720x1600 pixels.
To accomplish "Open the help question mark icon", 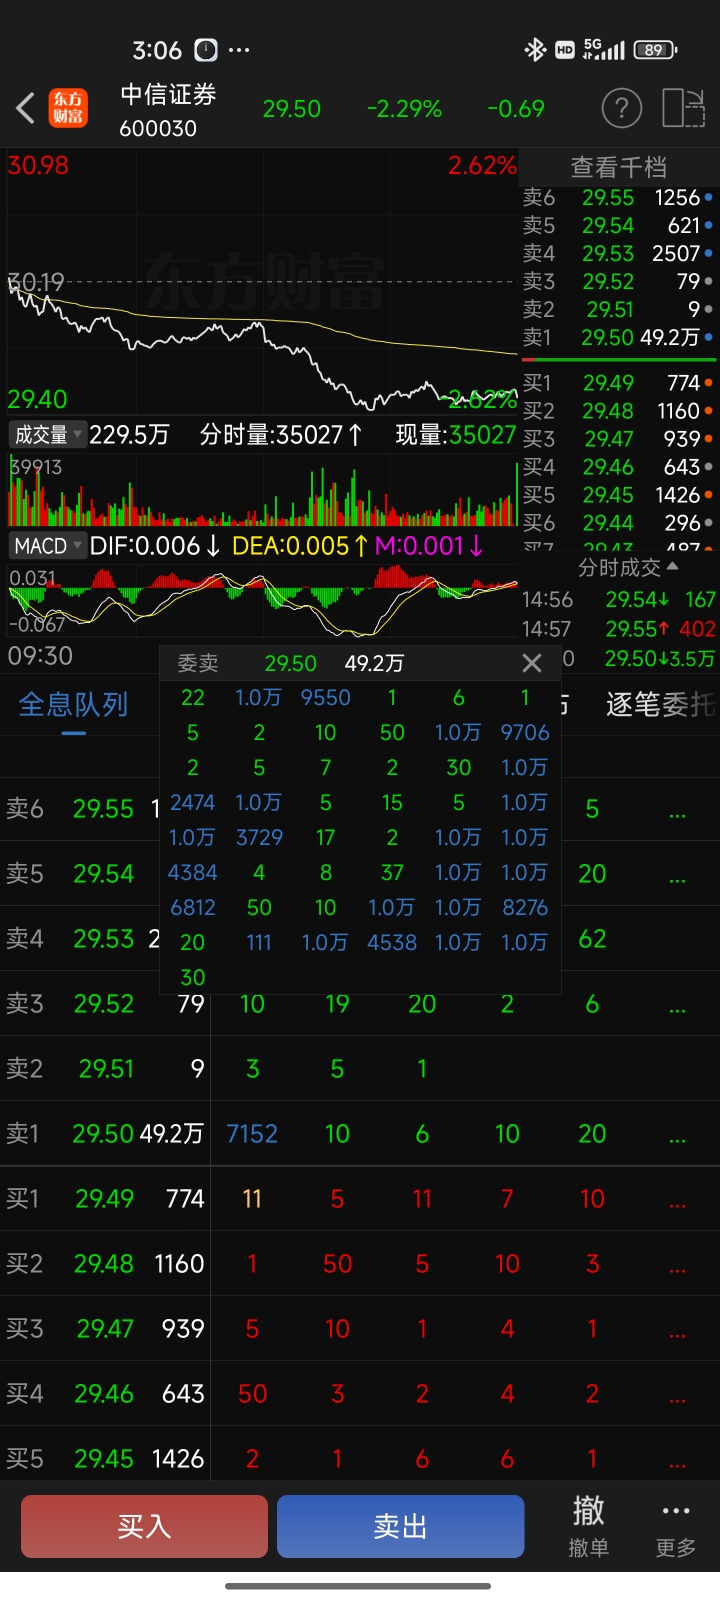I will [x=621, y=108].
